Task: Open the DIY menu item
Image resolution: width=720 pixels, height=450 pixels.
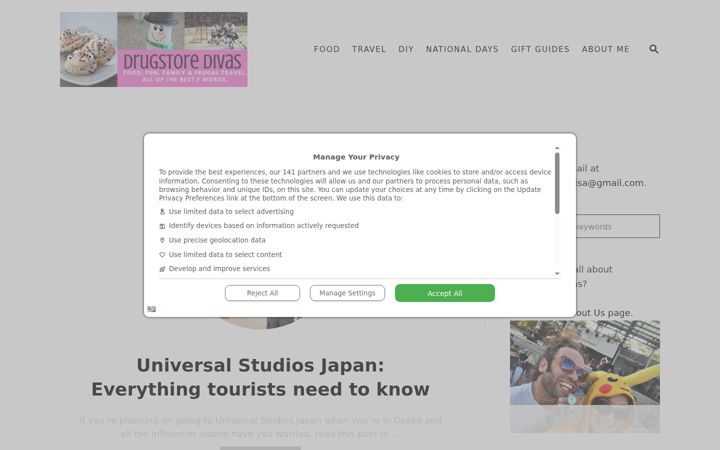Action: click(406, 49)
